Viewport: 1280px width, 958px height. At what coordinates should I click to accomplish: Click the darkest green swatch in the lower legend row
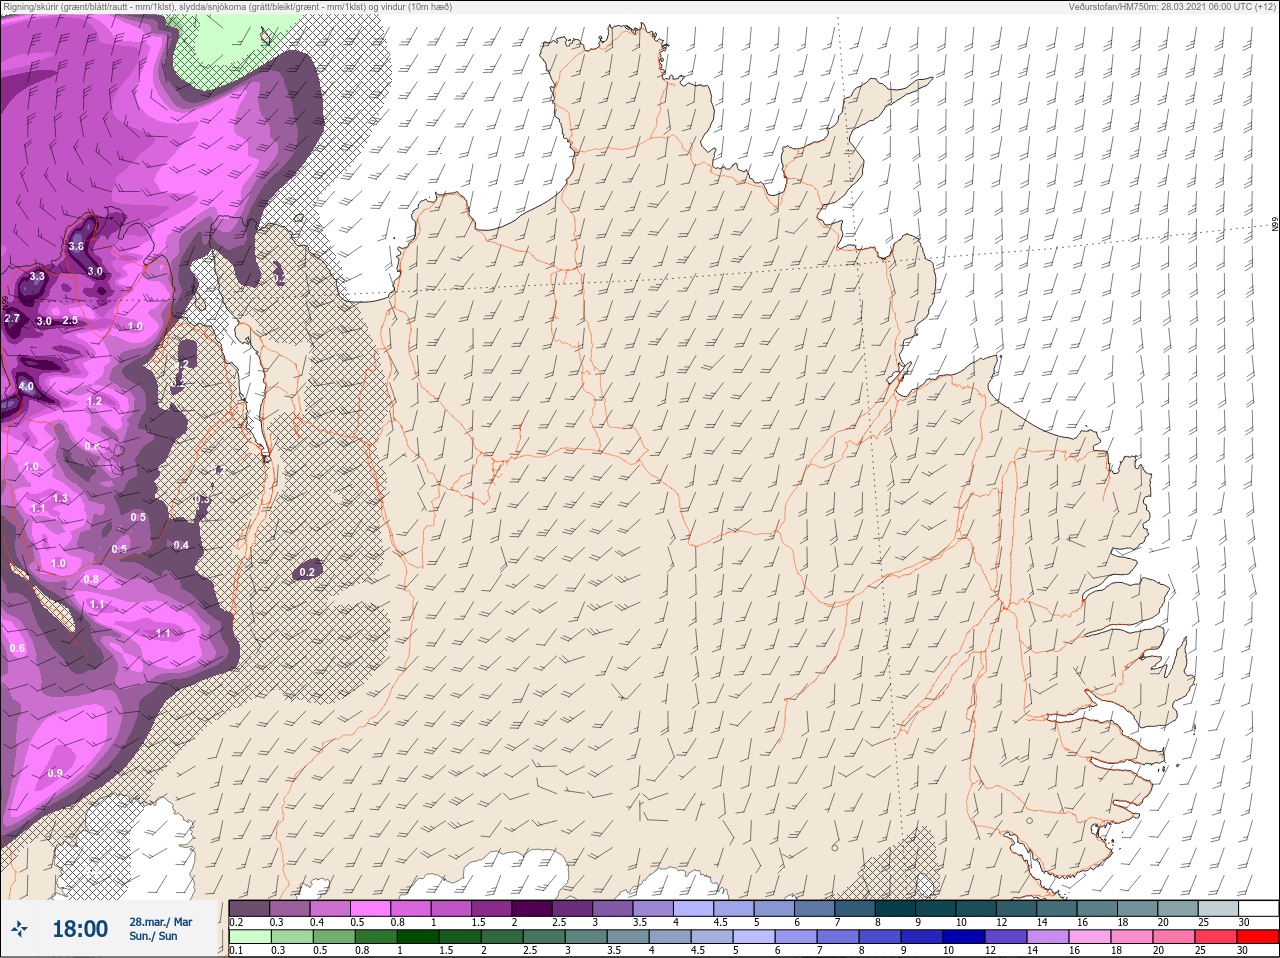416,937
